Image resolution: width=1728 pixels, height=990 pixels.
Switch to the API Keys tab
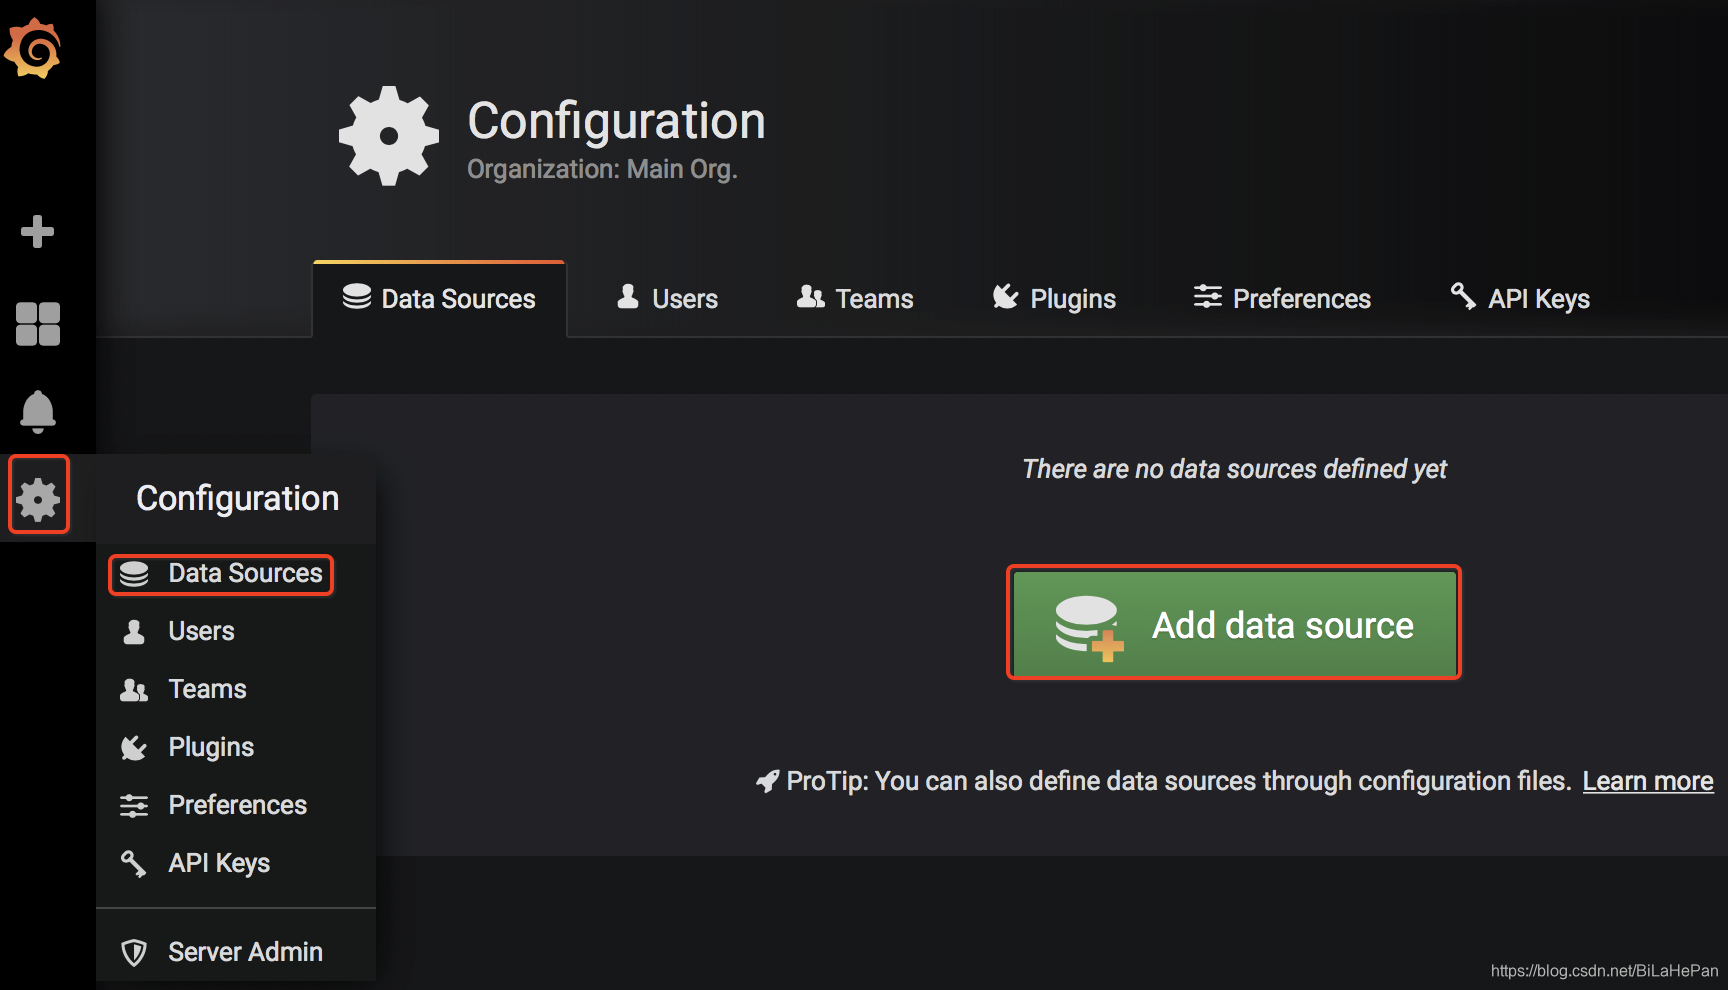1520,299
